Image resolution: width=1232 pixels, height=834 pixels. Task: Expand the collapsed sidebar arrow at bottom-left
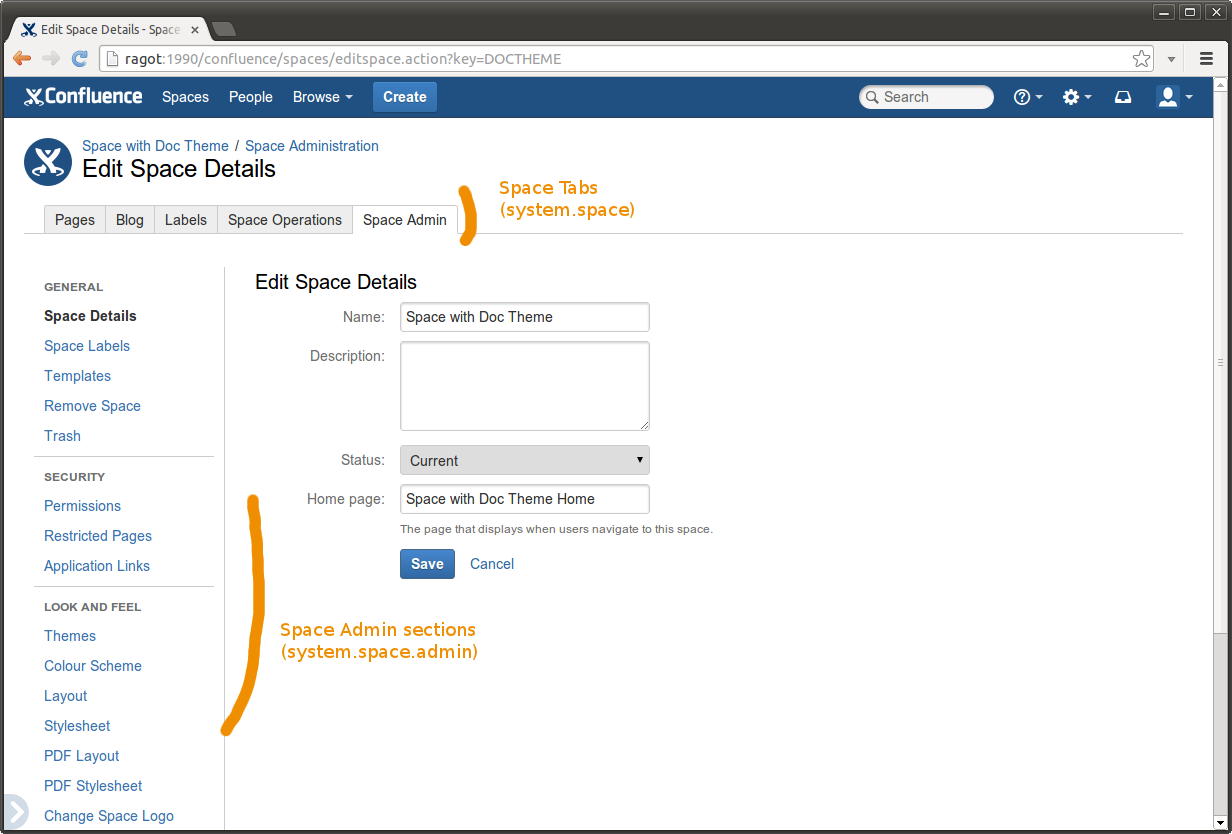15,812
